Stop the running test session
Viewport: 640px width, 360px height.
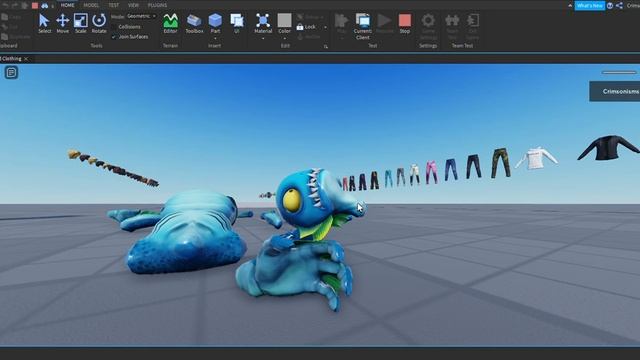tap(404, 23)
